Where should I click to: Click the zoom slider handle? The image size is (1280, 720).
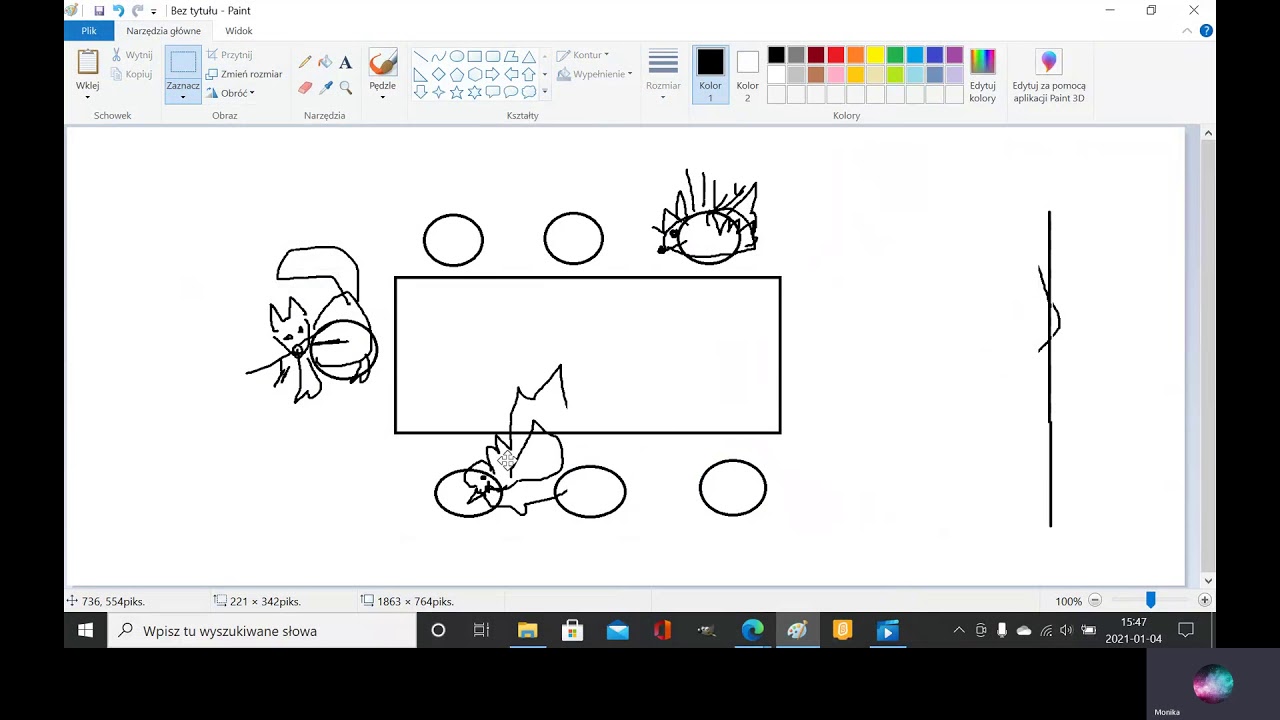click(x=1150, y=600)
